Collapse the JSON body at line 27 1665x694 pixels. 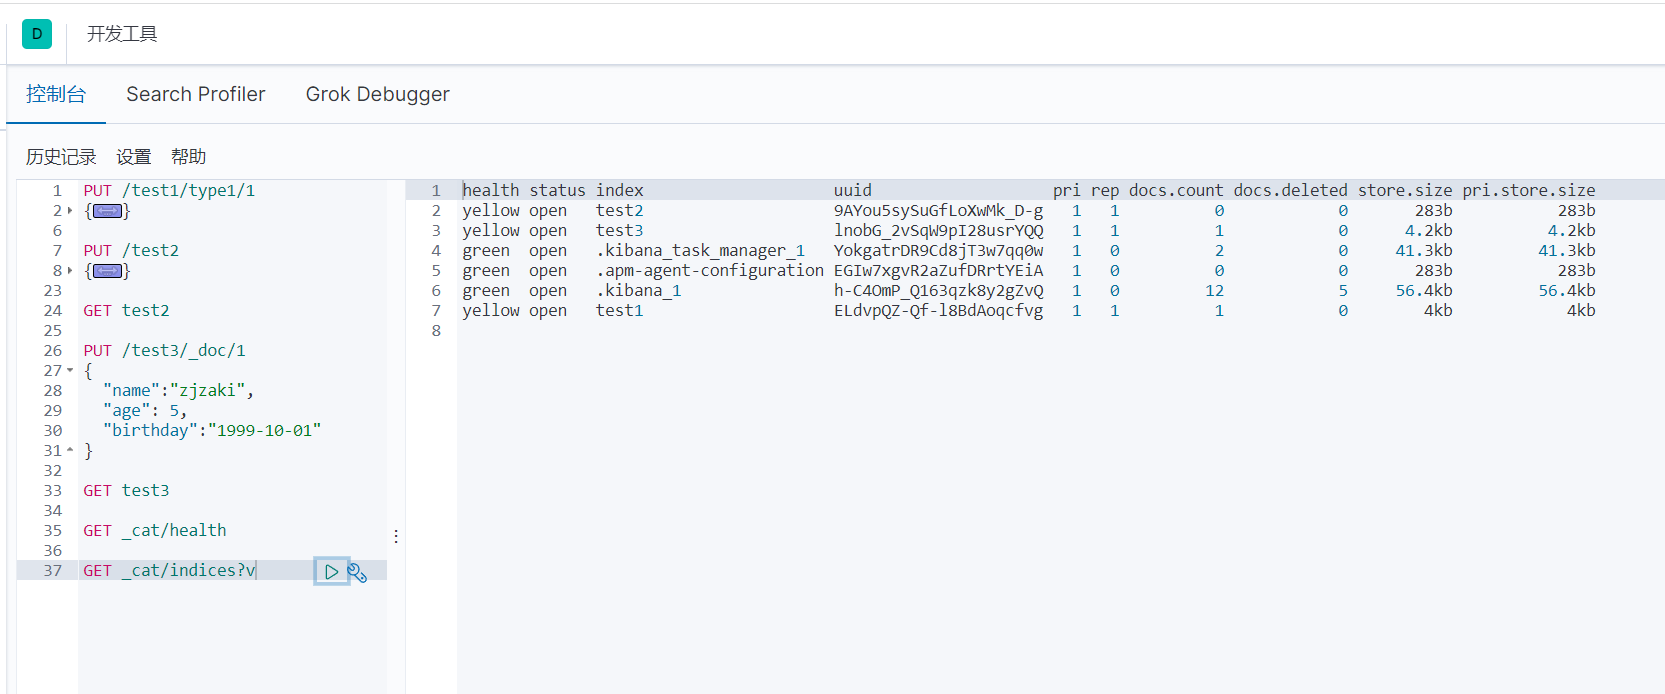pos(70,371)
